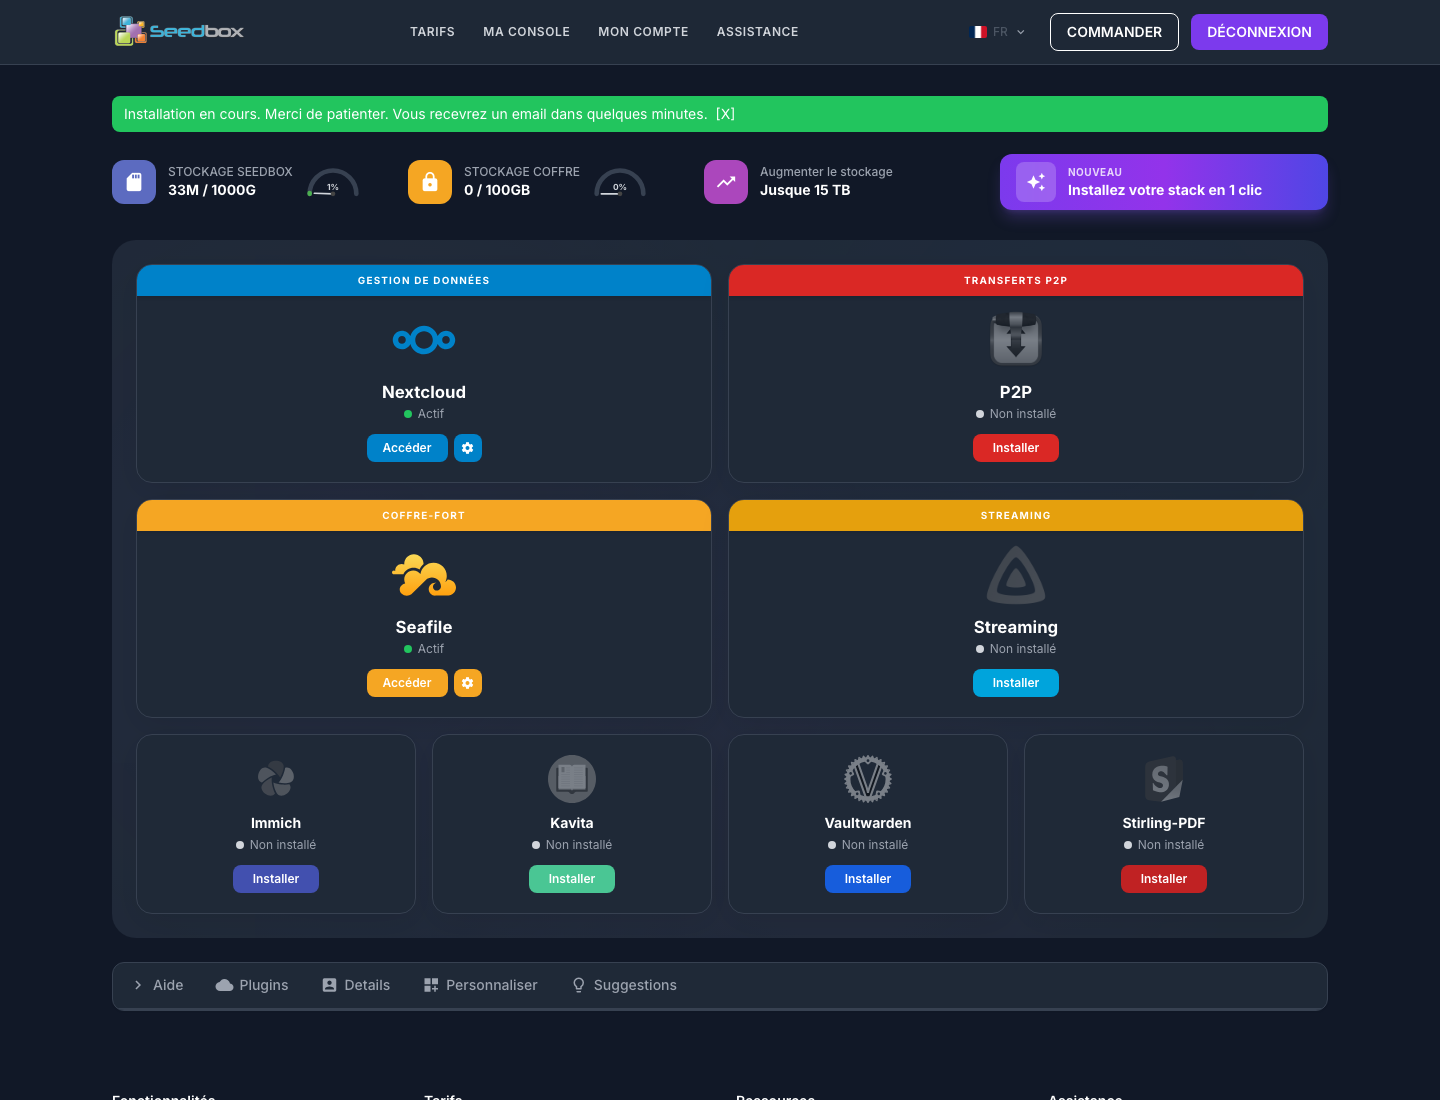The image size is (1440, 1100).
Task: Click Accéder for Seafile
Action: [x=407, y=683]
